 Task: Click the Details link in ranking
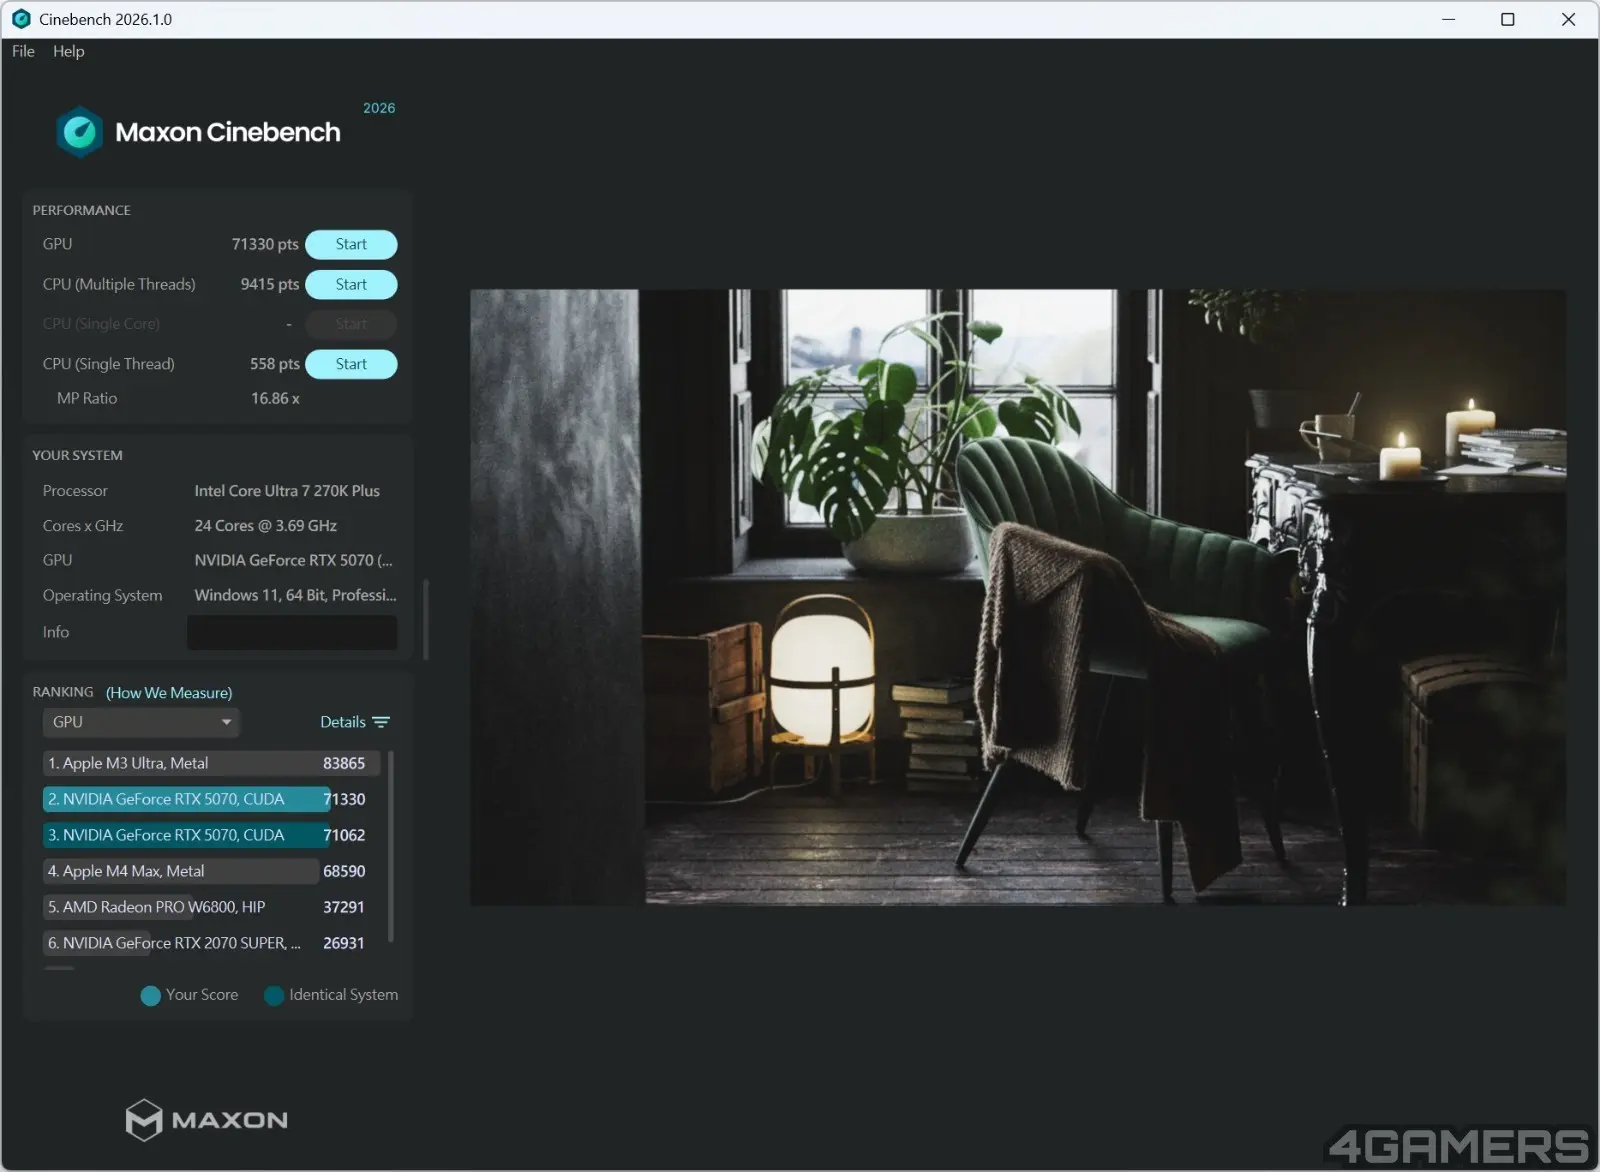343,722
